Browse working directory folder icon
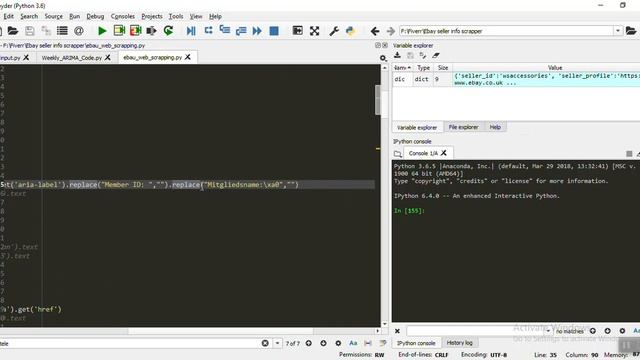The width and height of the screenshot is (640, 360). 631,31
